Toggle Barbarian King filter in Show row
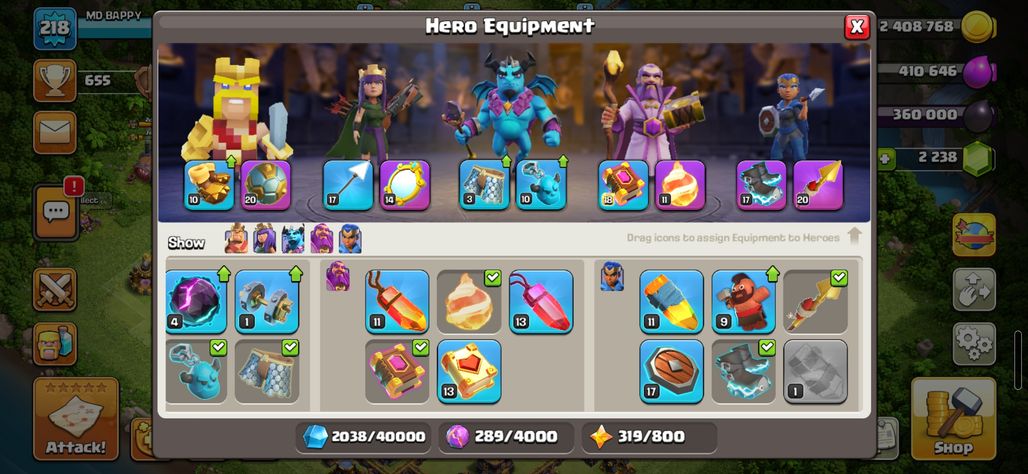The height and width of the screenshot is (474, 1028). pos(237,239)
